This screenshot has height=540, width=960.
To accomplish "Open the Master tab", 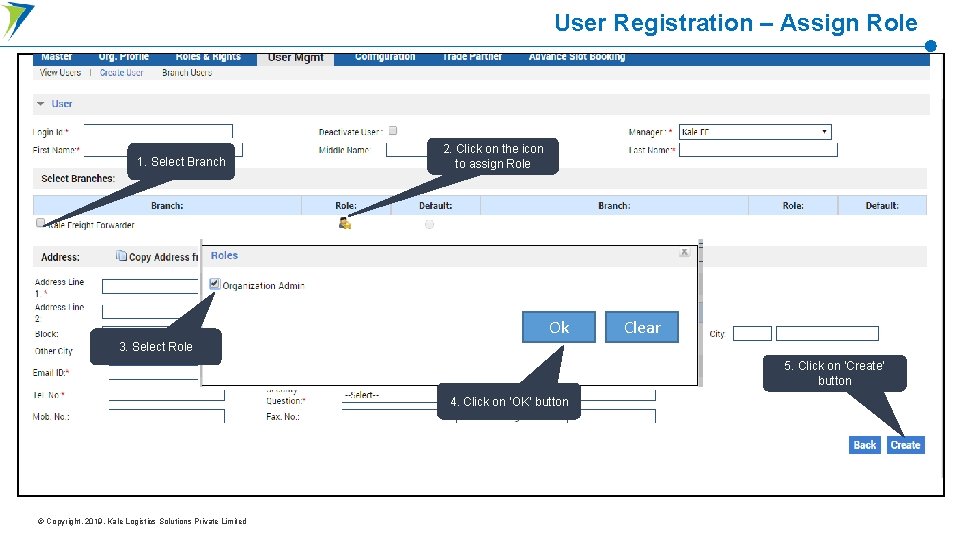I will pos(57,57).
